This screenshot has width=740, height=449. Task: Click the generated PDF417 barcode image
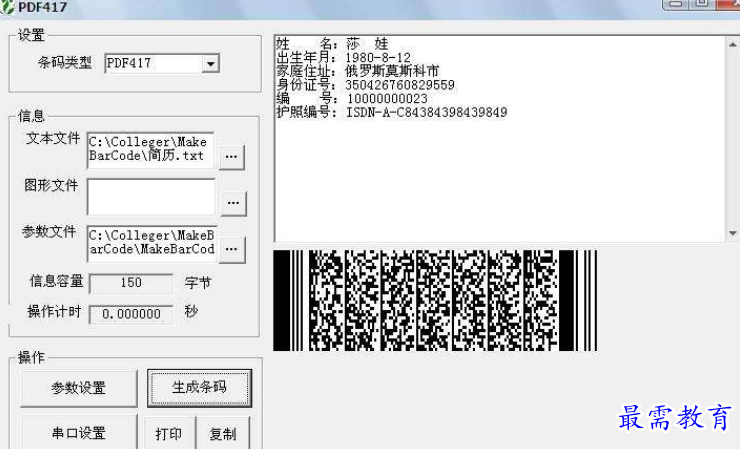point(435,300)
